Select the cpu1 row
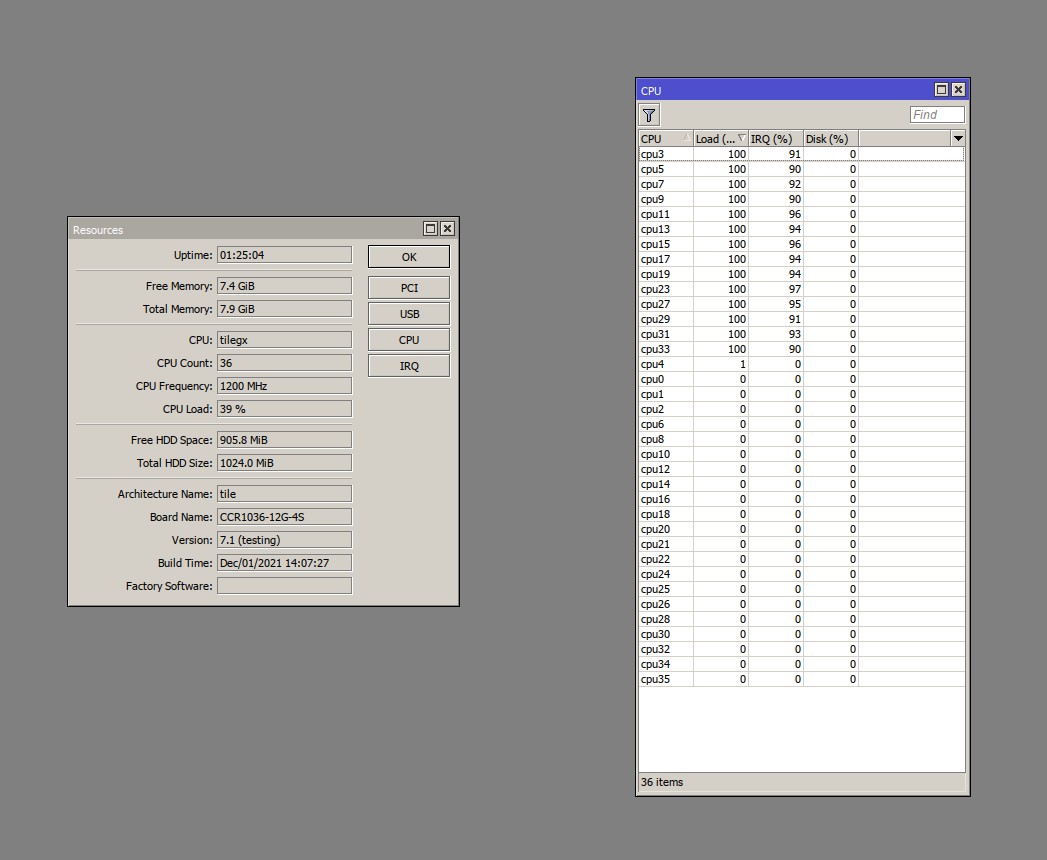This screenshot has height=860, width=1047. point(801,395)
